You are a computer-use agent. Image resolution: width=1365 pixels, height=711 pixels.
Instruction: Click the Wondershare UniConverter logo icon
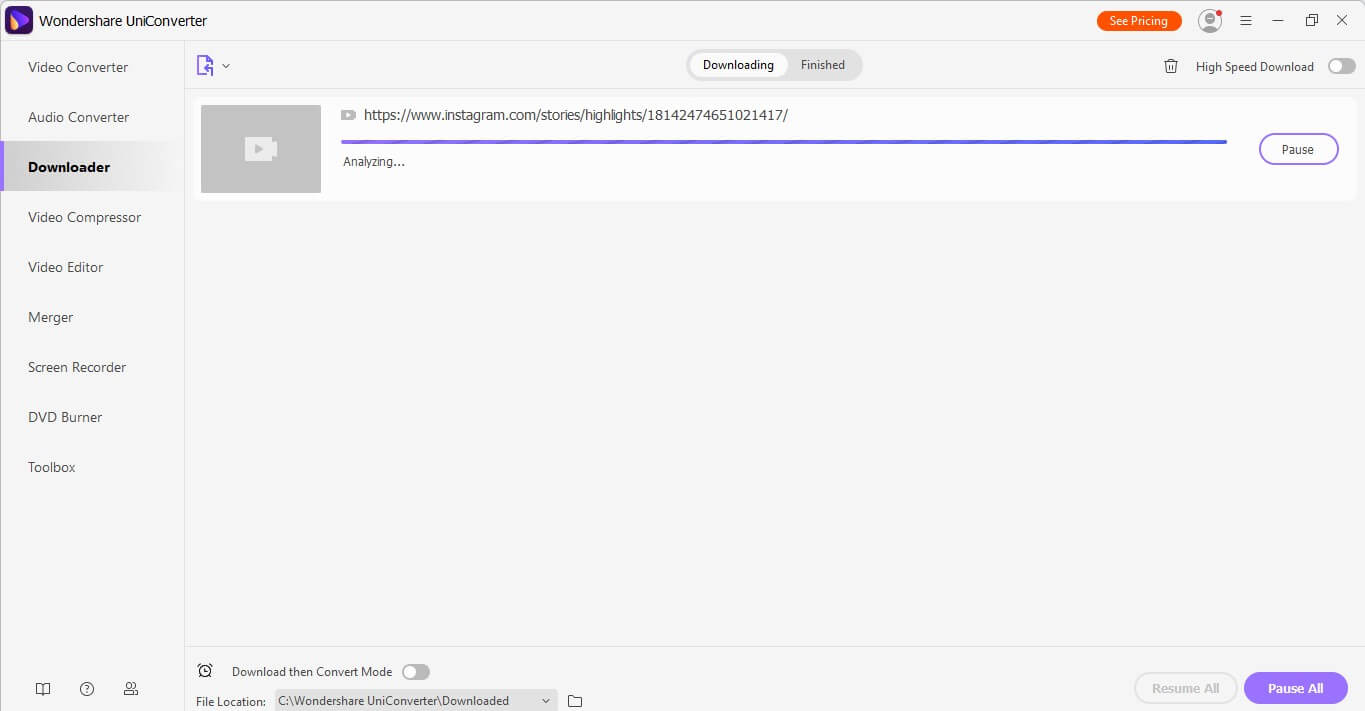click(x=19, y=20)
